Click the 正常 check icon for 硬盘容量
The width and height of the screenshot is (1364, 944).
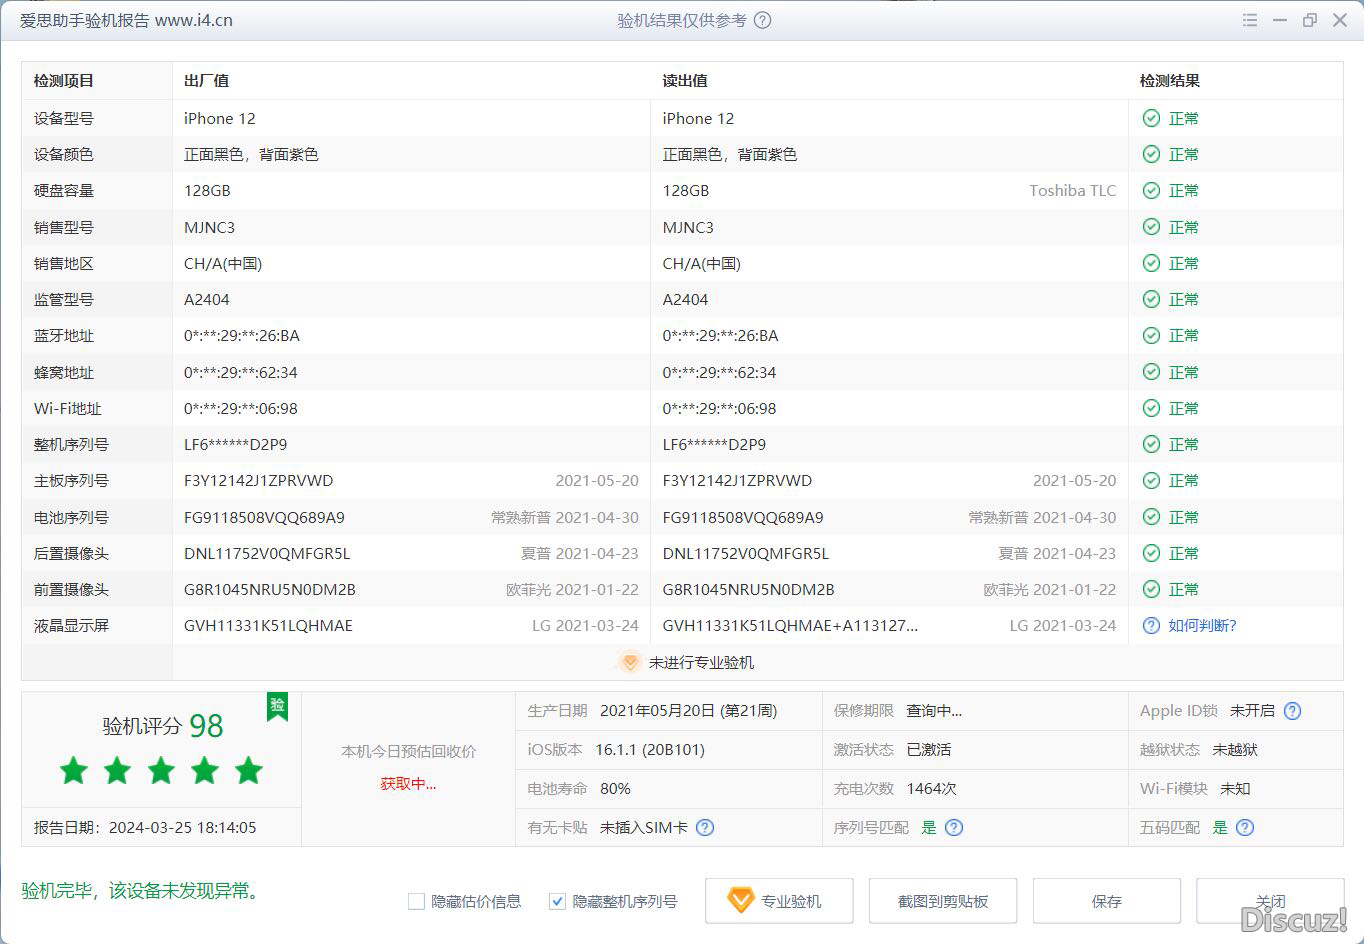(1151, 190)
